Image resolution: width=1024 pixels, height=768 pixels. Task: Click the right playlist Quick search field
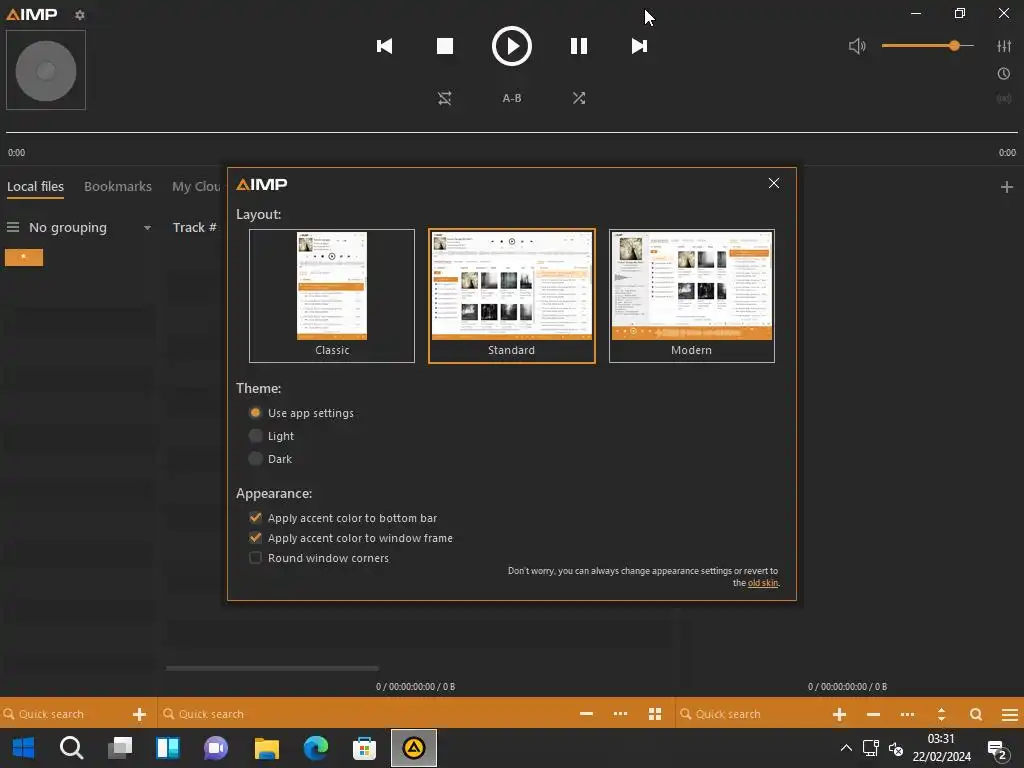pos(751,714)
